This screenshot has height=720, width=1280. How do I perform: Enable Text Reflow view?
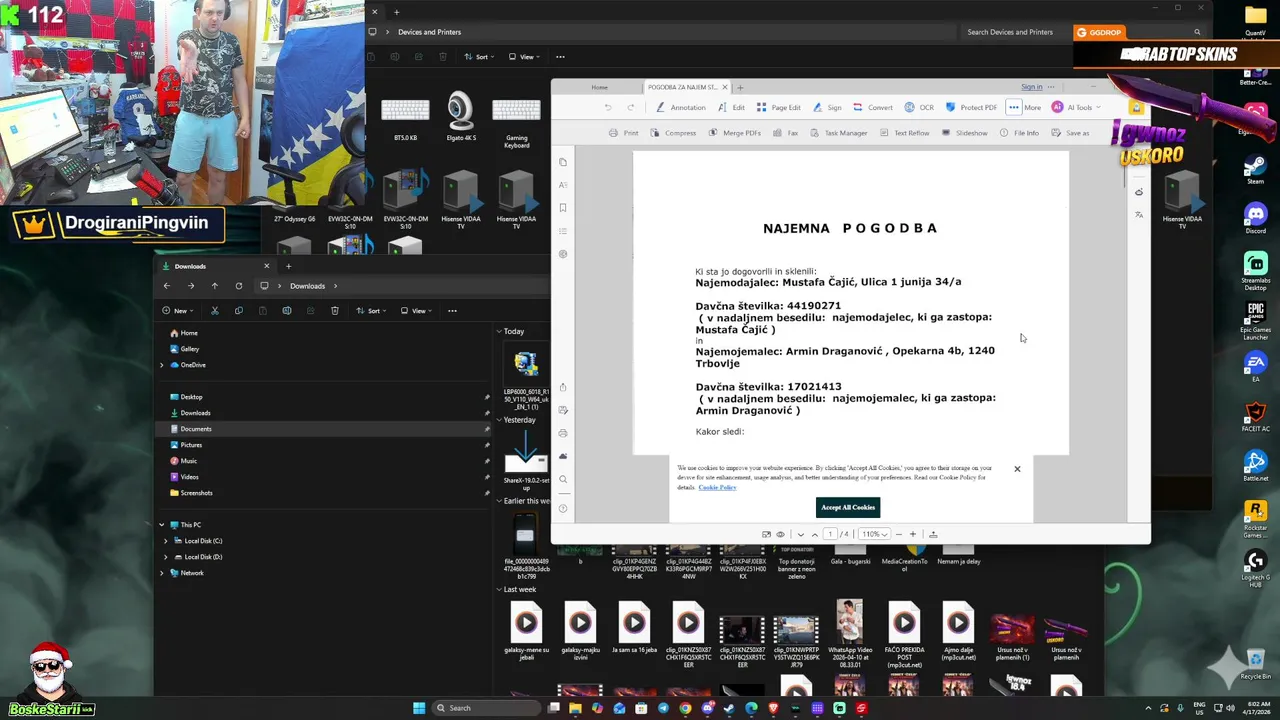905,133
